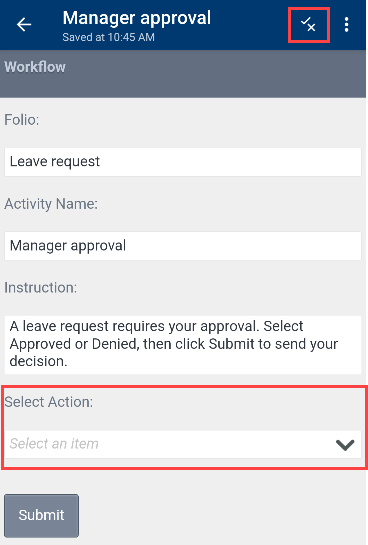The height and width of the screenshot is (545, 368).
Task: Tap the 'Saved at 10:45 AM' status text
Action: click(108, 37)
